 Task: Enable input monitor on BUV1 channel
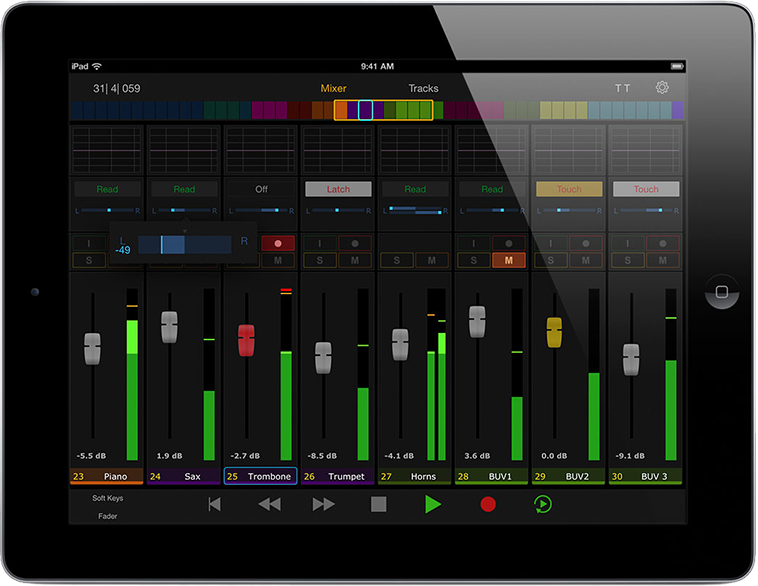[x=474, y=243]
